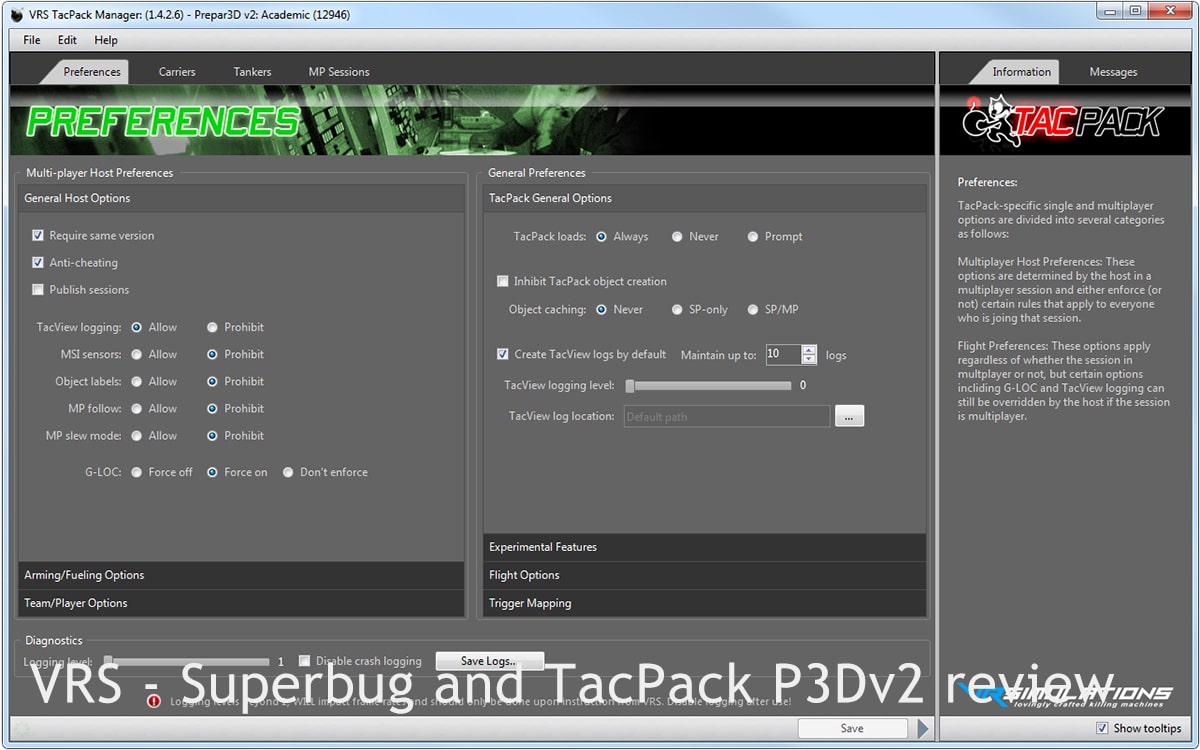Uncheck Require same version
Screen dimensions: 1200x750
coord(38,236)
